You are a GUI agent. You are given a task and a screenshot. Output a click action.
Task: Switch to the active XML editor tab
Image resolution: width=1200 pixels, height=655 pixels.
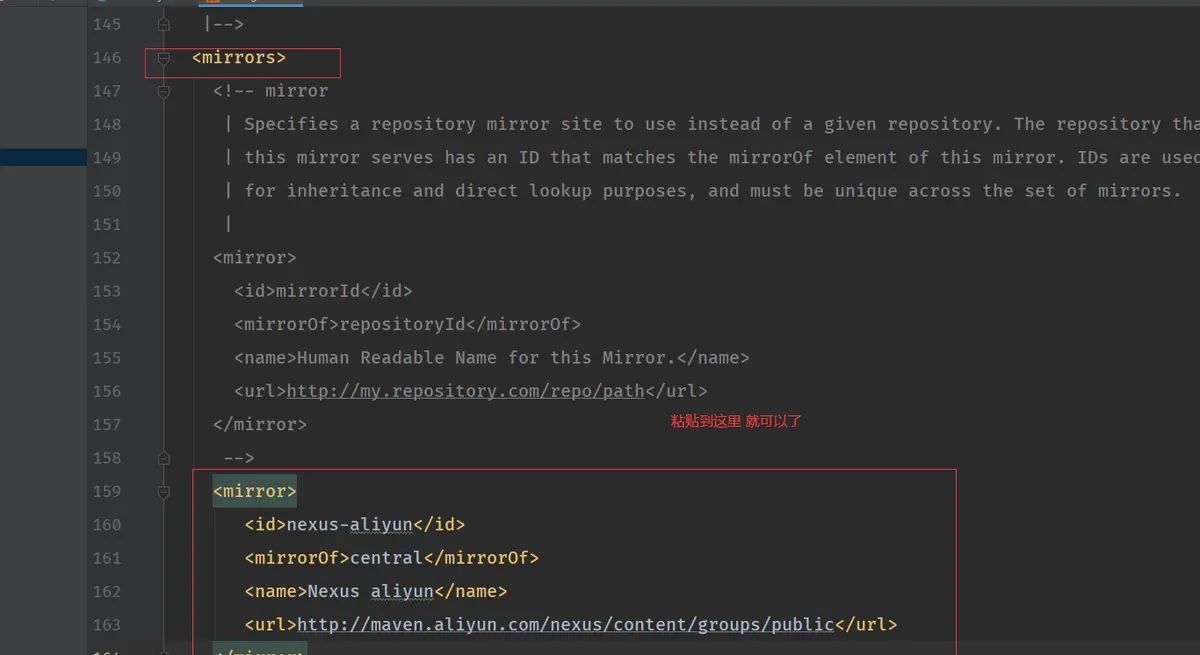pyautogui.click(x=250, y=3)
